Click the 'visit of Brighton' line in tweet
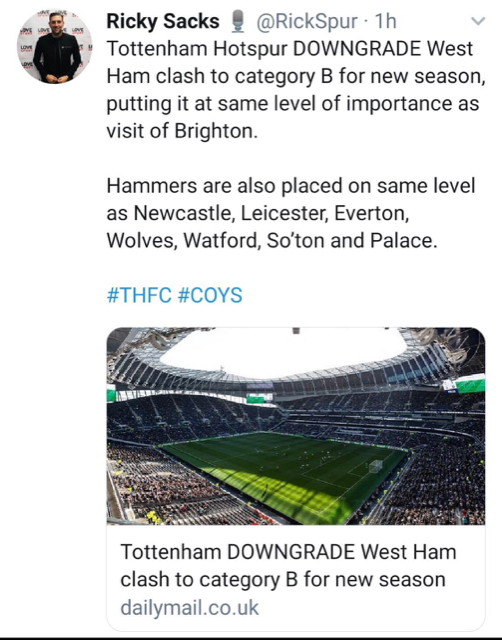Viewport: 502px width, 640px height. [182, 131]
